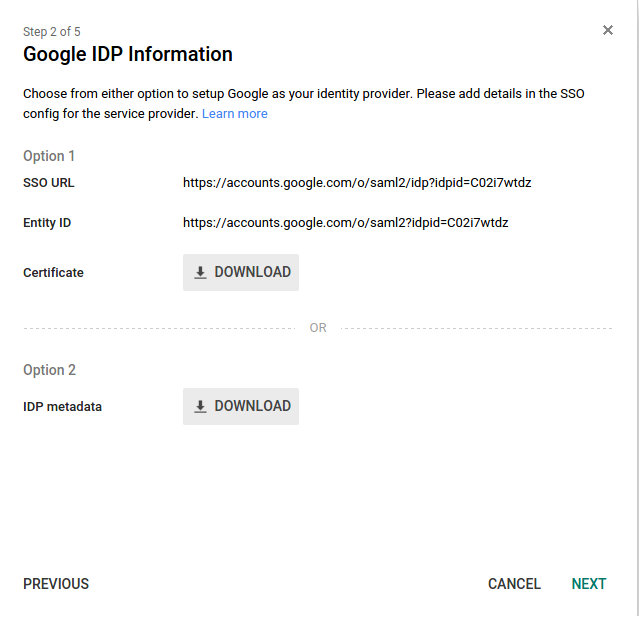Click the "Google IDP Information" heading
This screenshot has height=619, width=639.
128,54
